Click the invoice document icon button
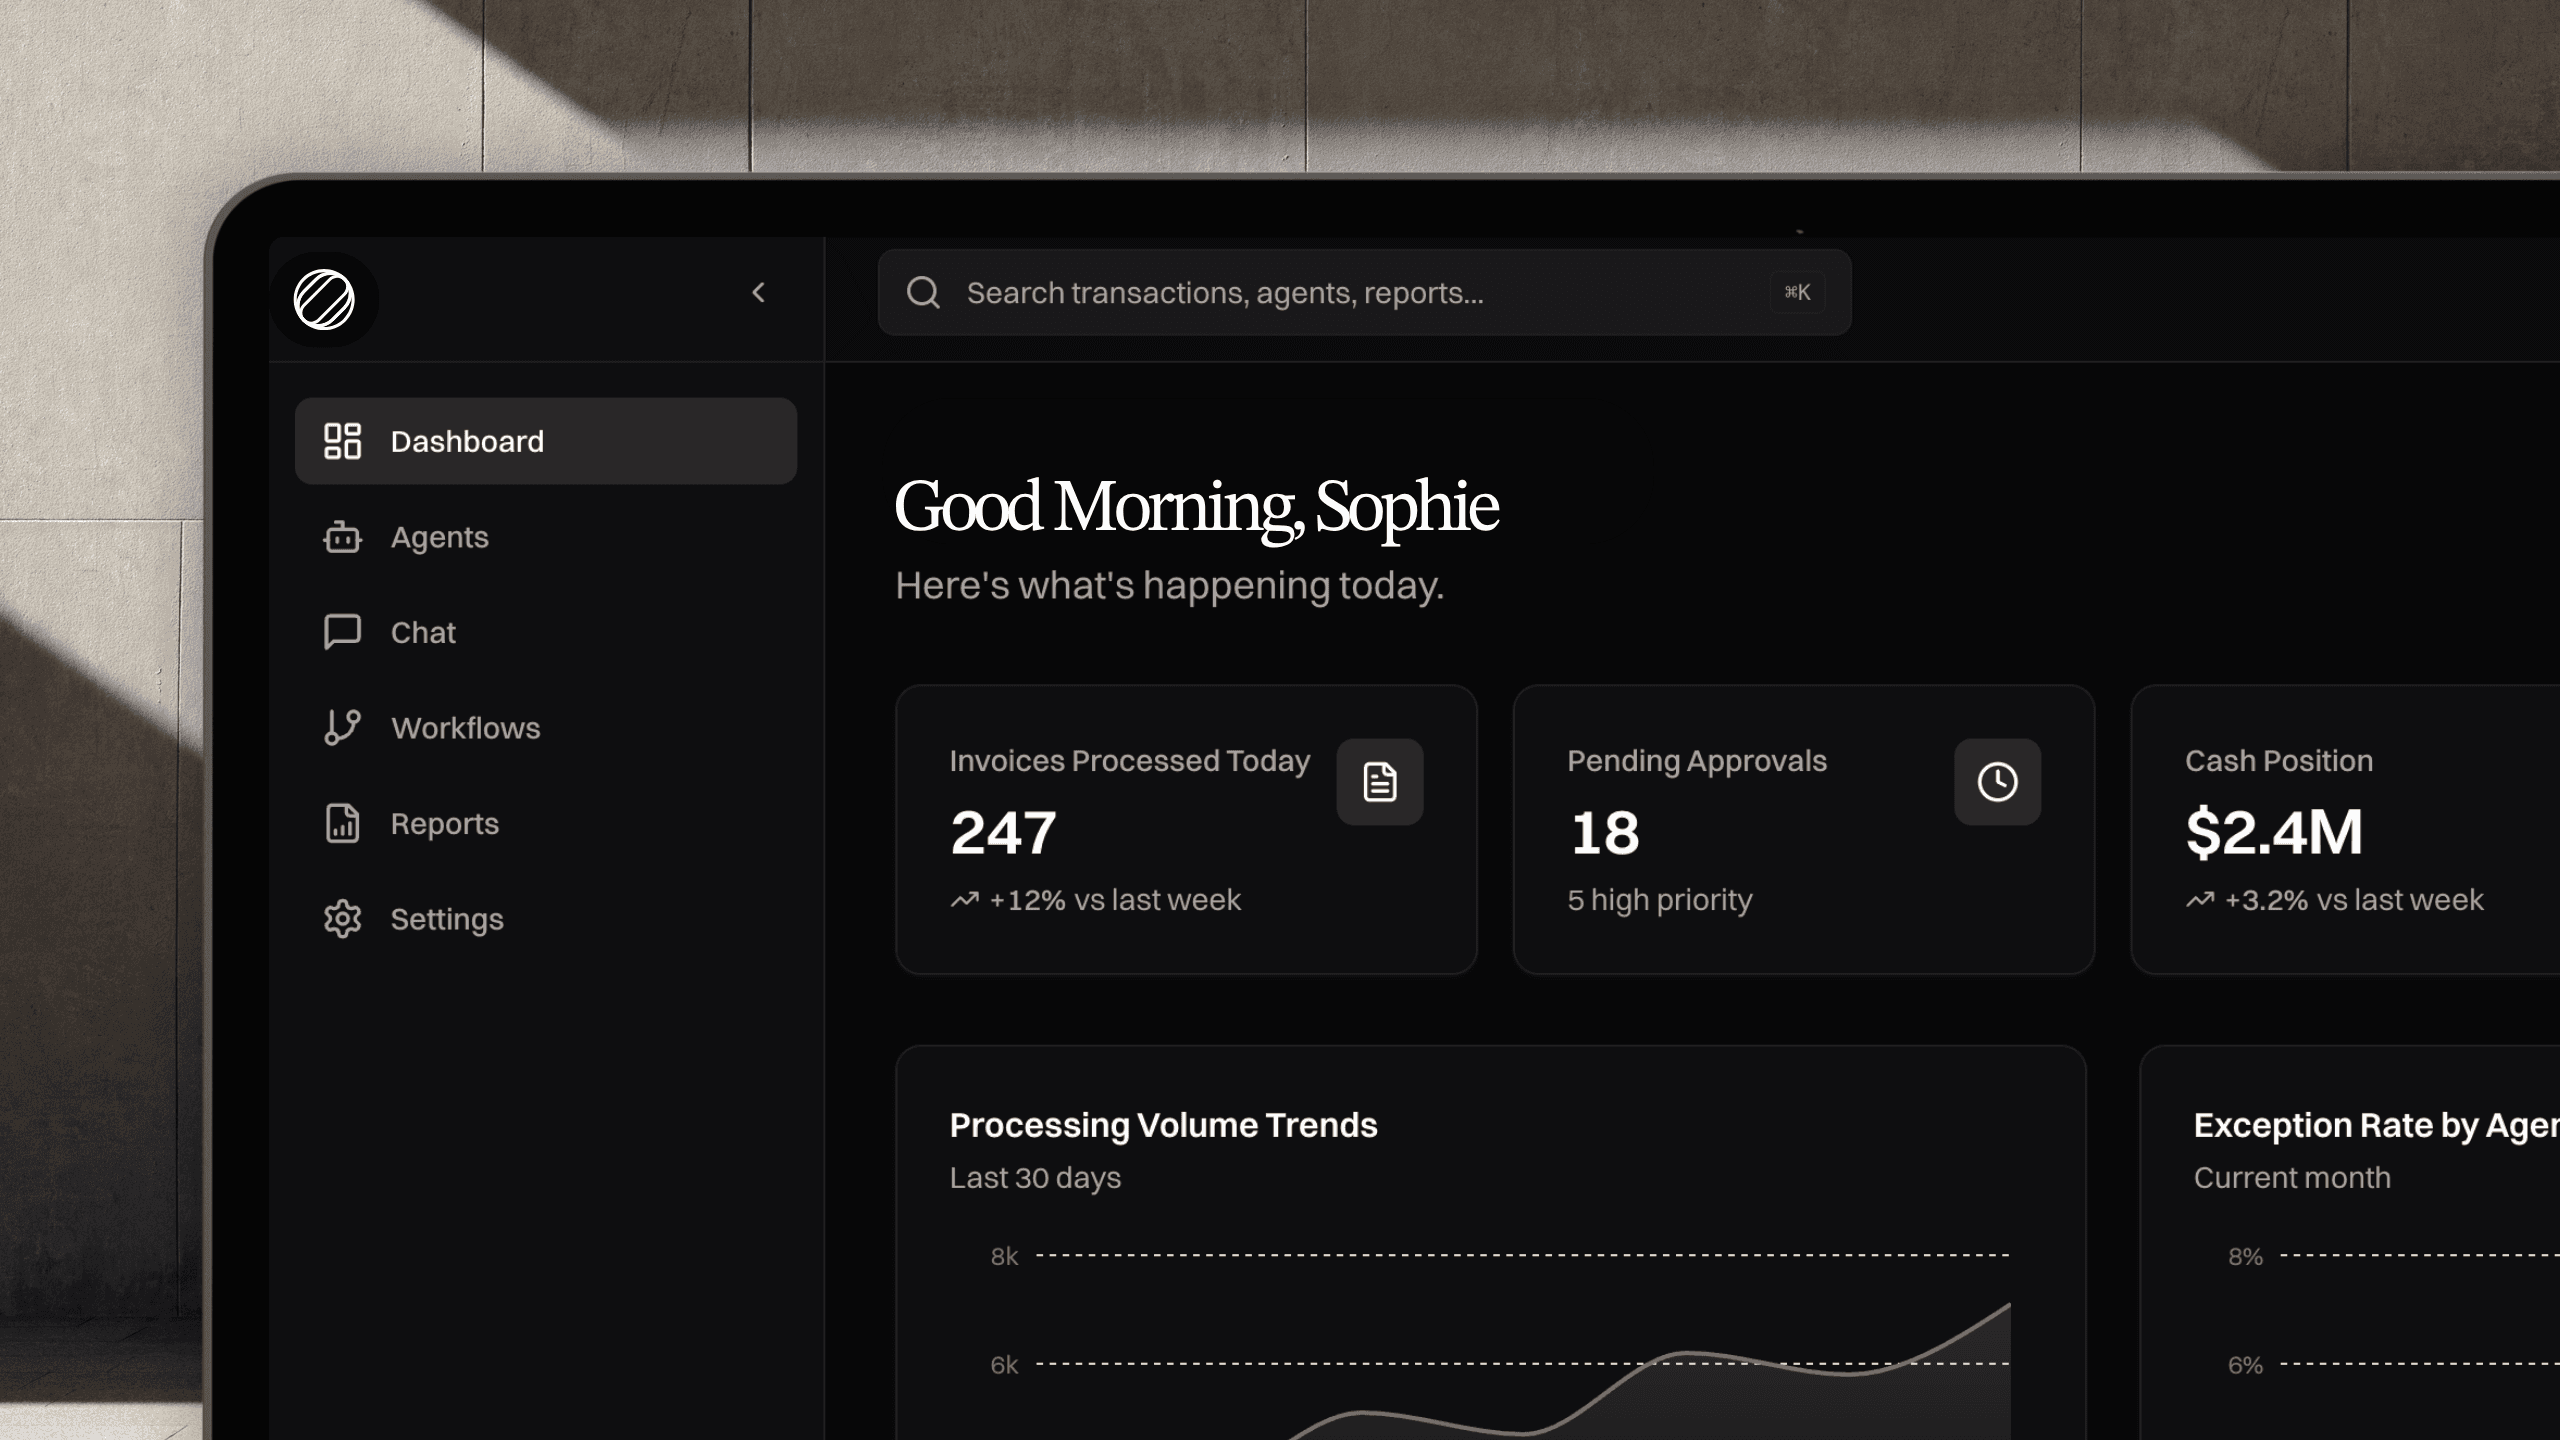This screenshot has height=1440, width=2560. coord(1380,782)
